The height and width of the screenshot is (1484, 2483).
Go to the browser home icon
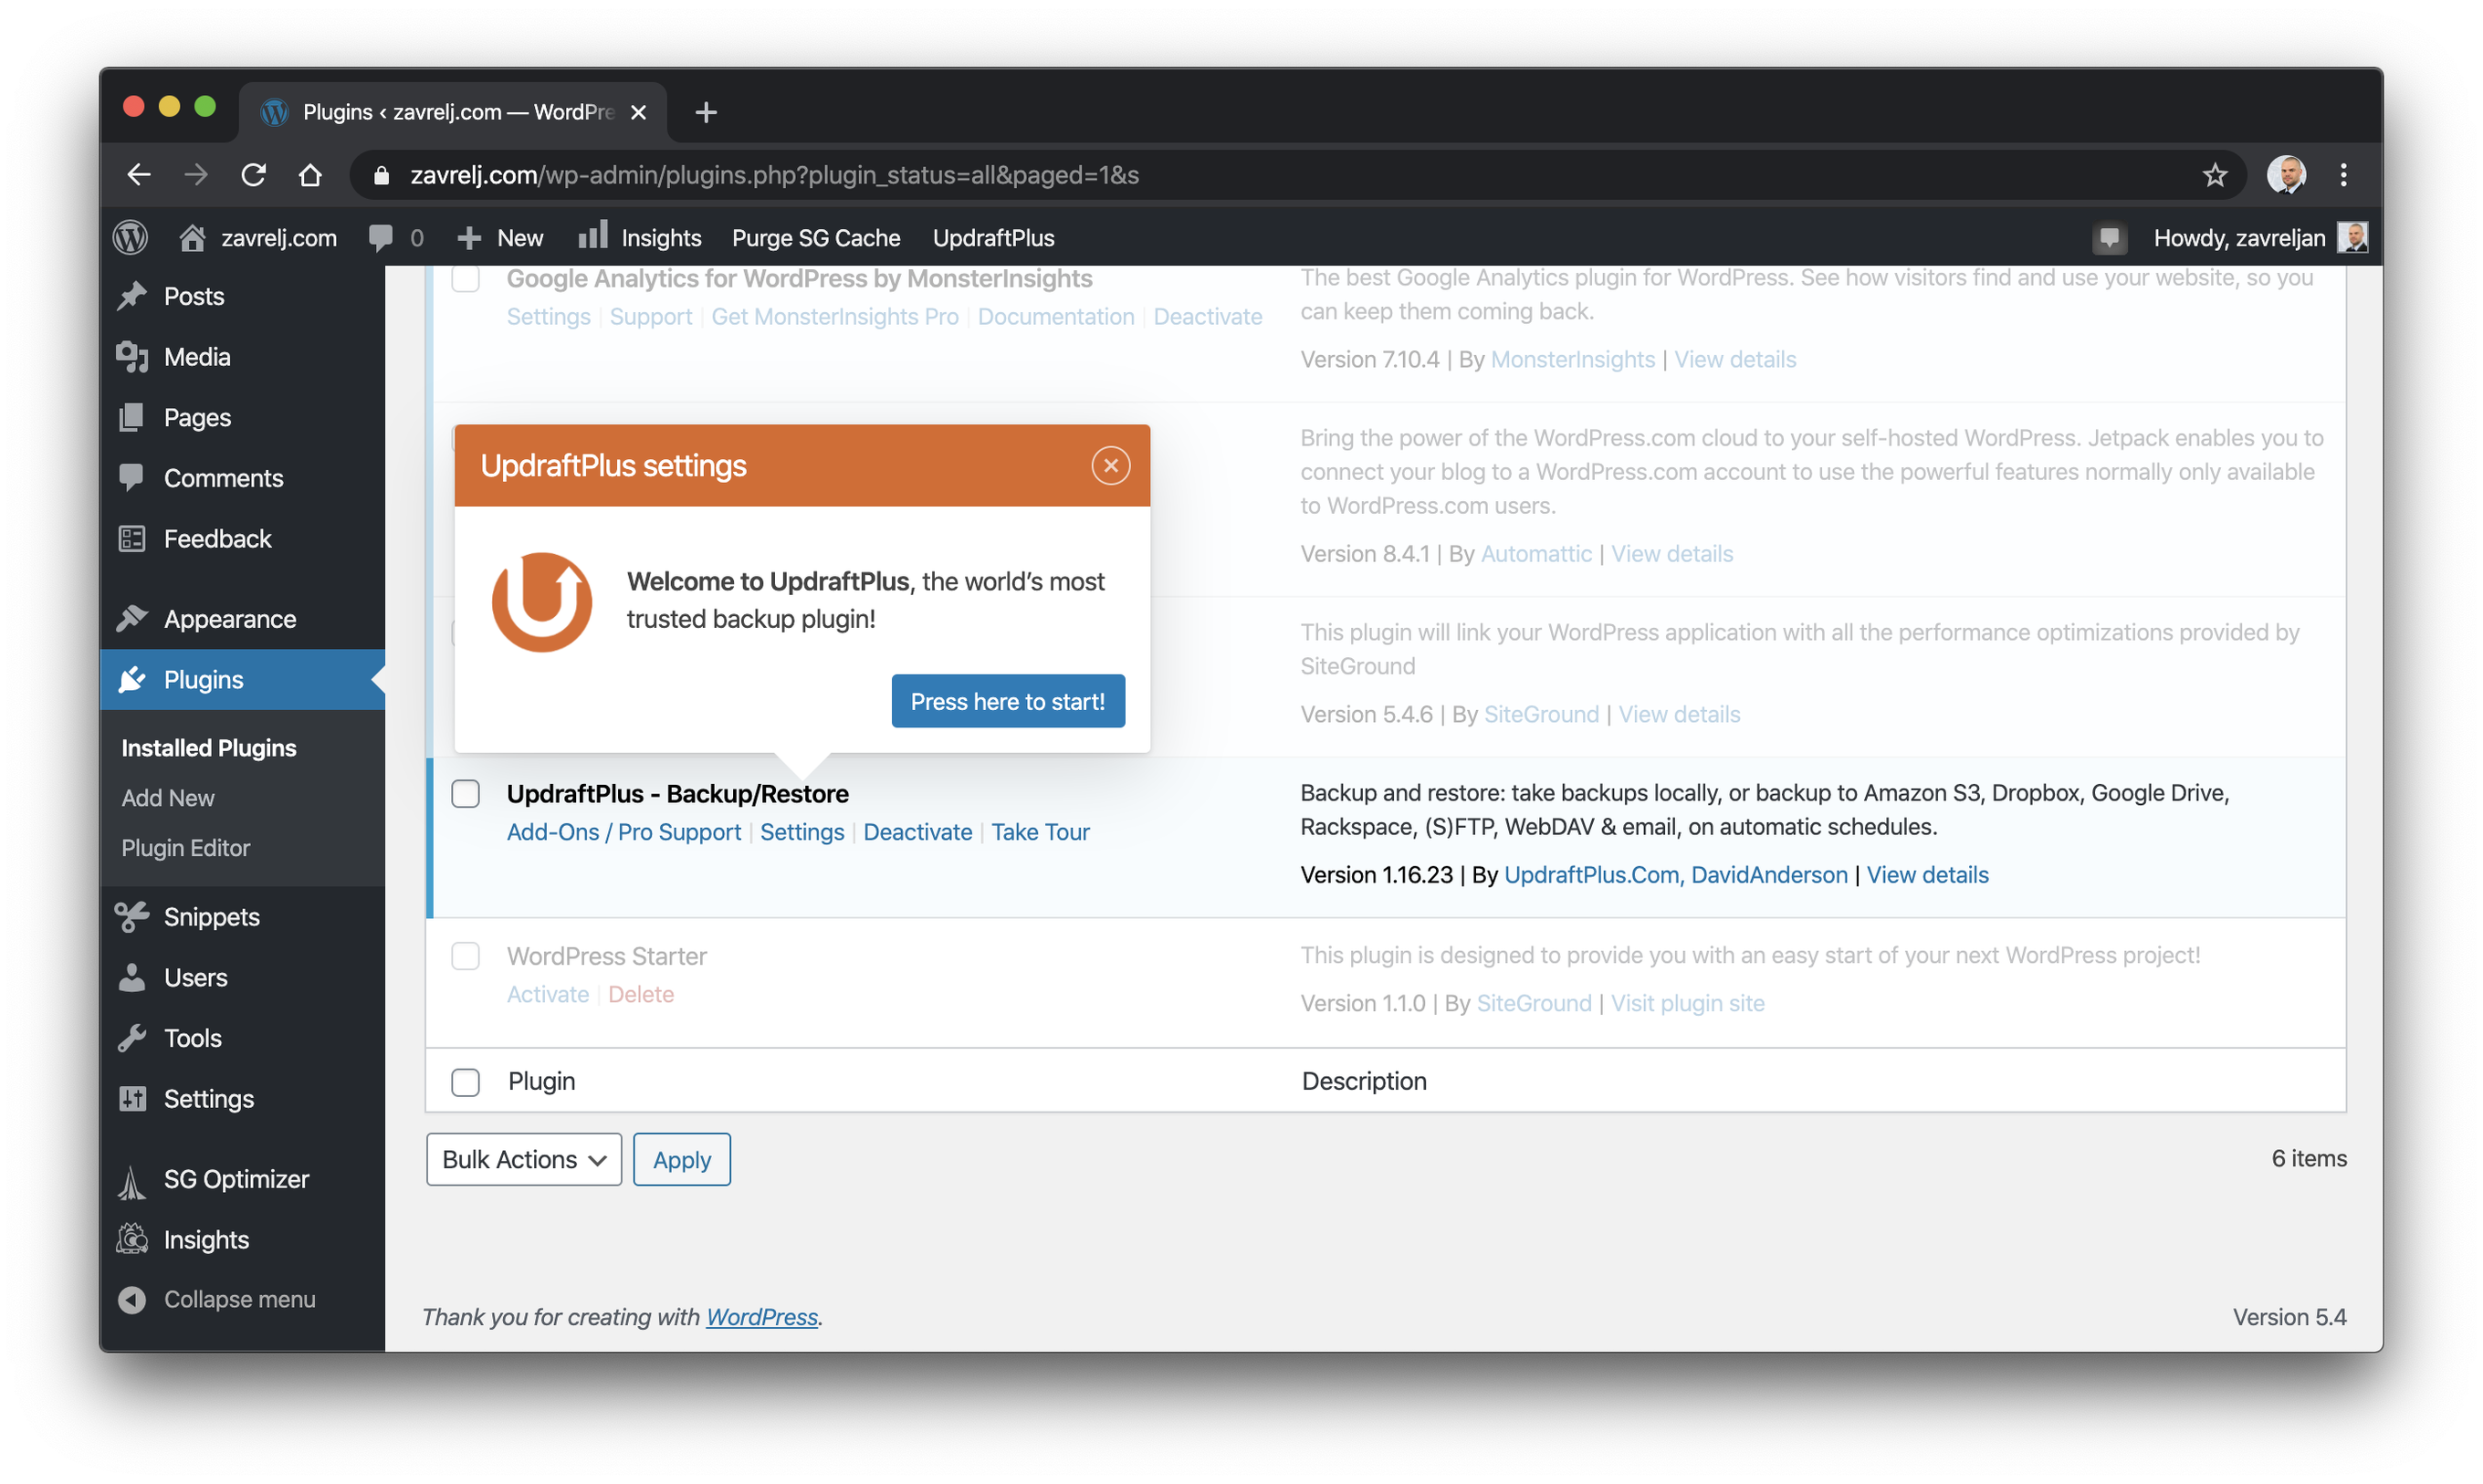click(x=311, y=175)
